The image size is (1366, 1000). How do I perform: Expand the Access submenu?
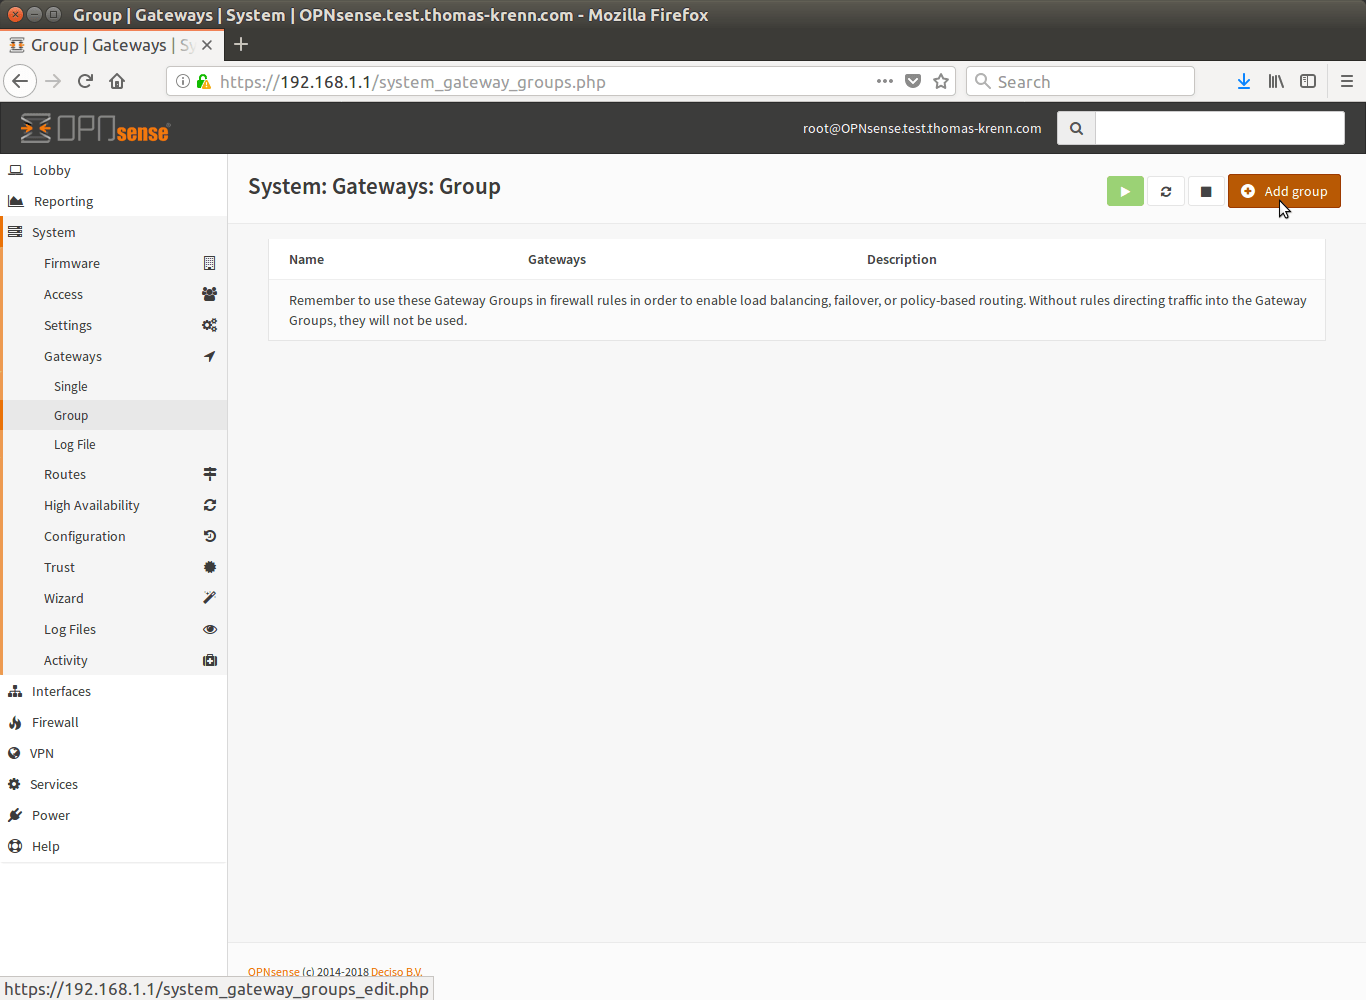[x=64, y=294]
